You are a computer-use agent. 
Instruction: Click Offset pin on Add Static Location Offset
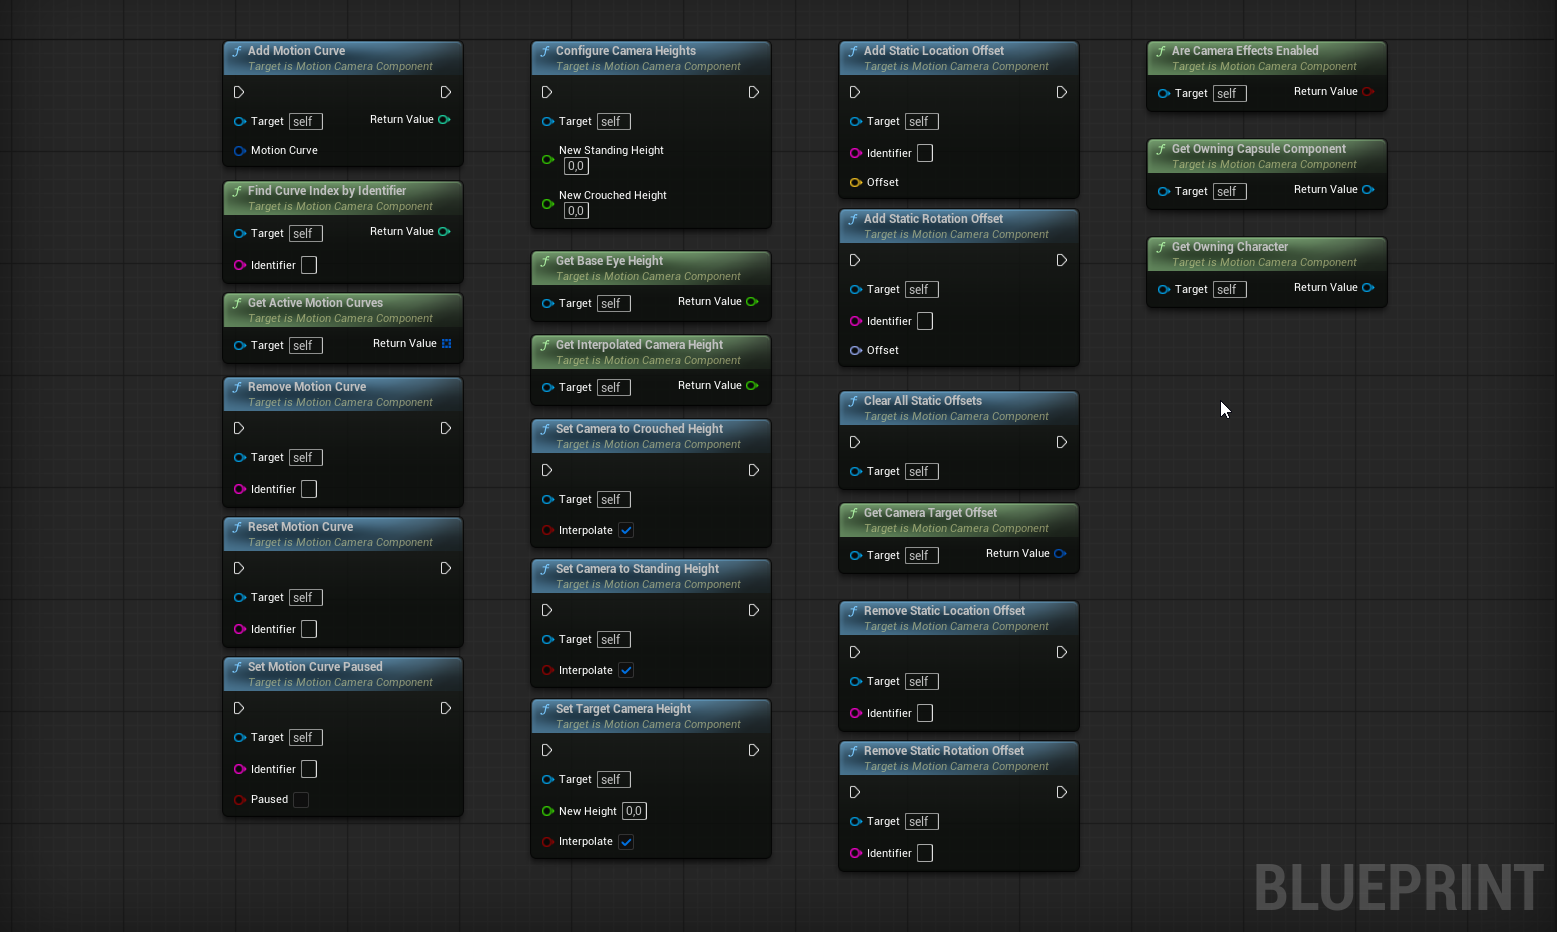pyautogui.click(x=856, y=182)
